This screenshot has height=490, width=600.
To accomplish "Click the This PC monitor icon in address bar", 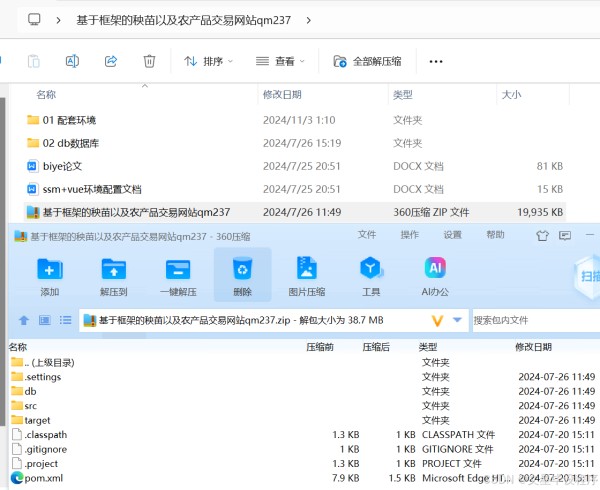I will tap(34, 20).
